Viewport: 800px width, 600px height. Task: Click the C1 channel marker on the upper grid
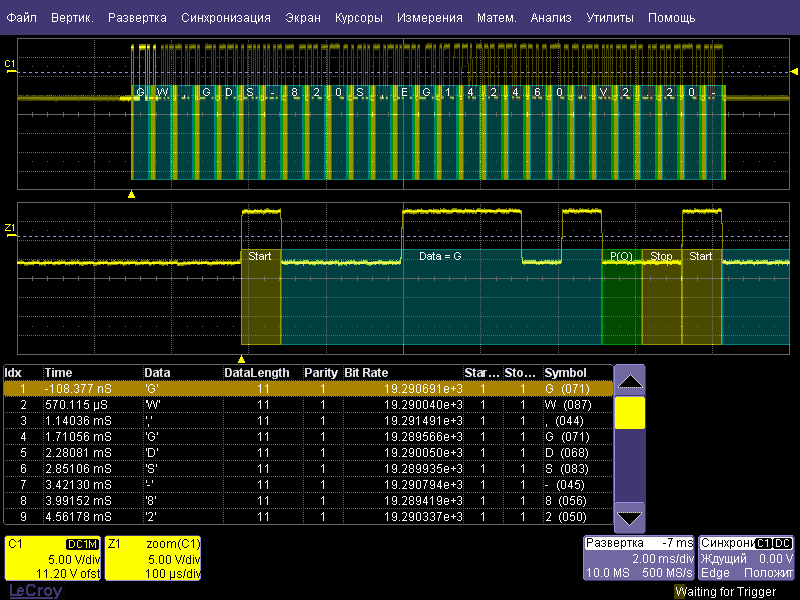pyautogui.click(x=11, y=65)
